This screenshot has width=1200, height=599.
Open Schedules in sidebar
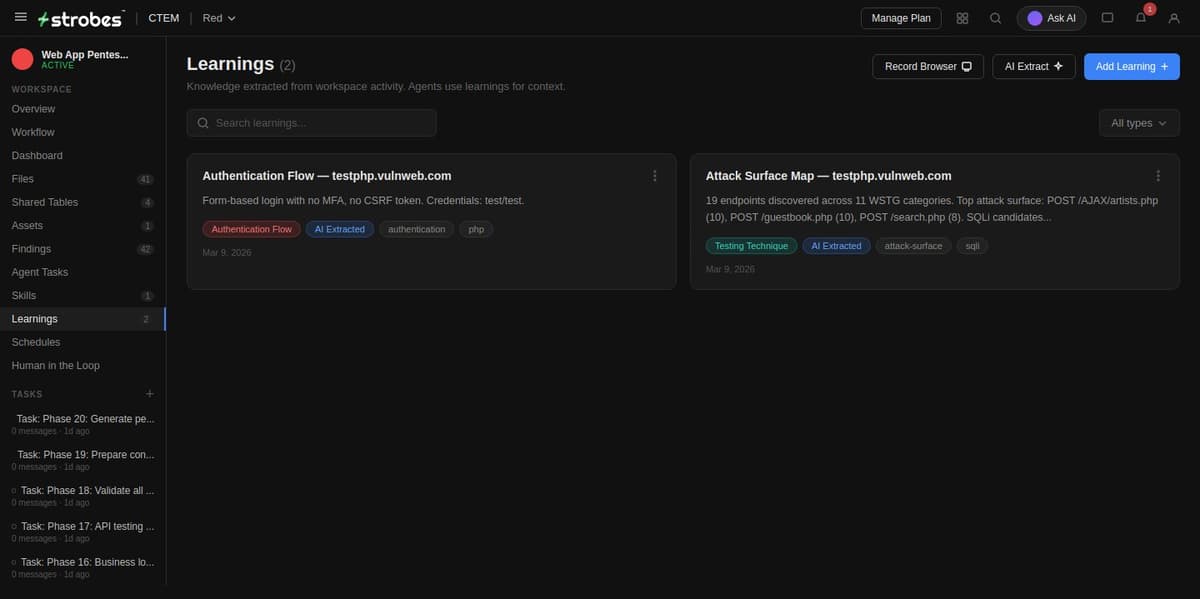(83, 342)
